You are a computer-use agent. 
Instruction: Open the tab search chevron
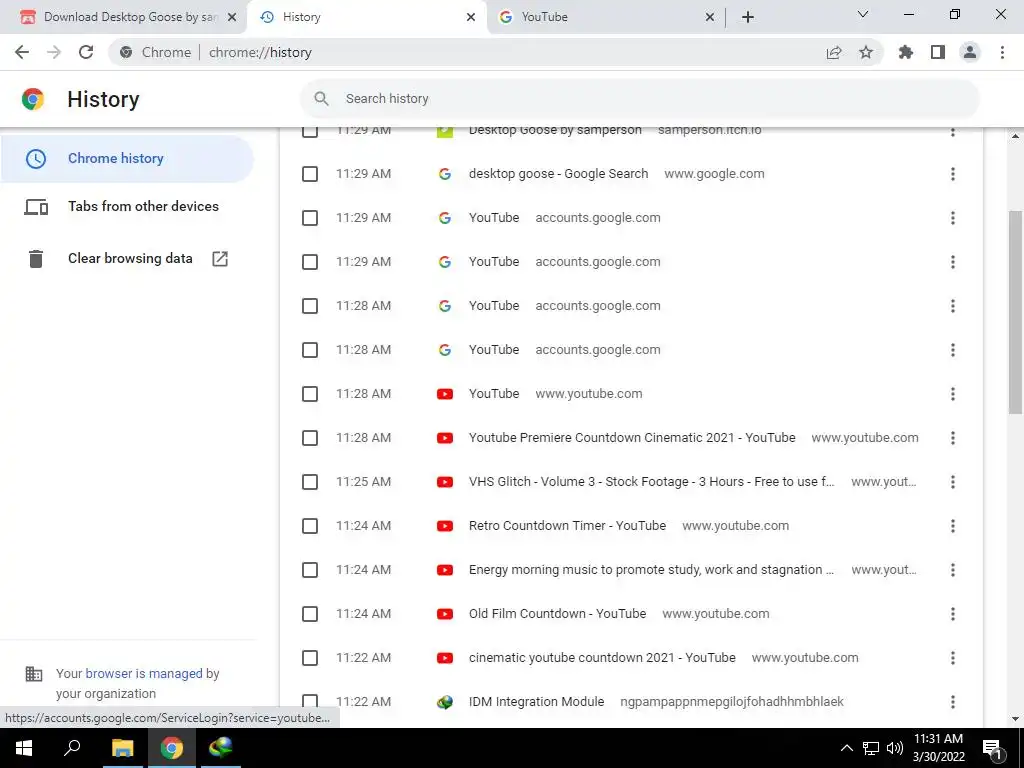pos(863,14)
